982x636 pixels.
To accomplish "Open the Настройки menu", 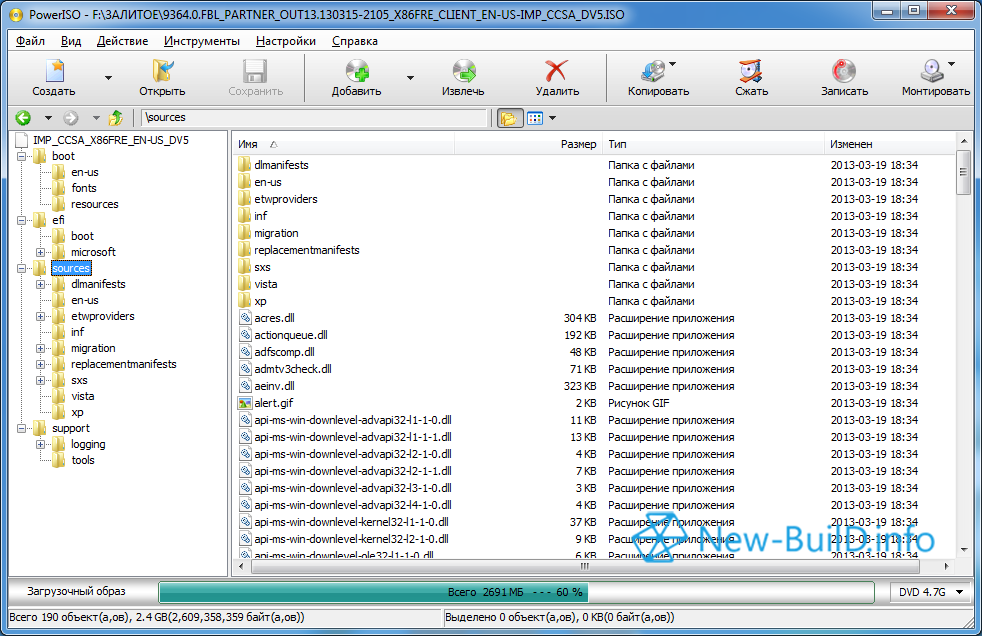I will tap(286, 41).
